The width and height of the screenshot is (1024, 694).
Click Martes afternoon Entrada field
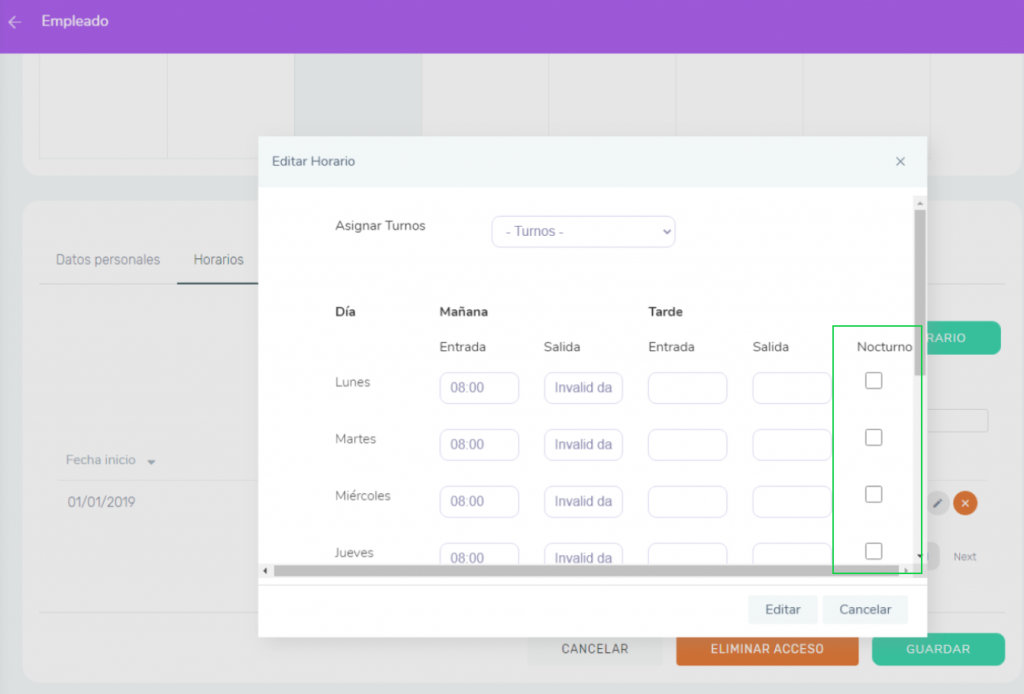click(687, 445)
